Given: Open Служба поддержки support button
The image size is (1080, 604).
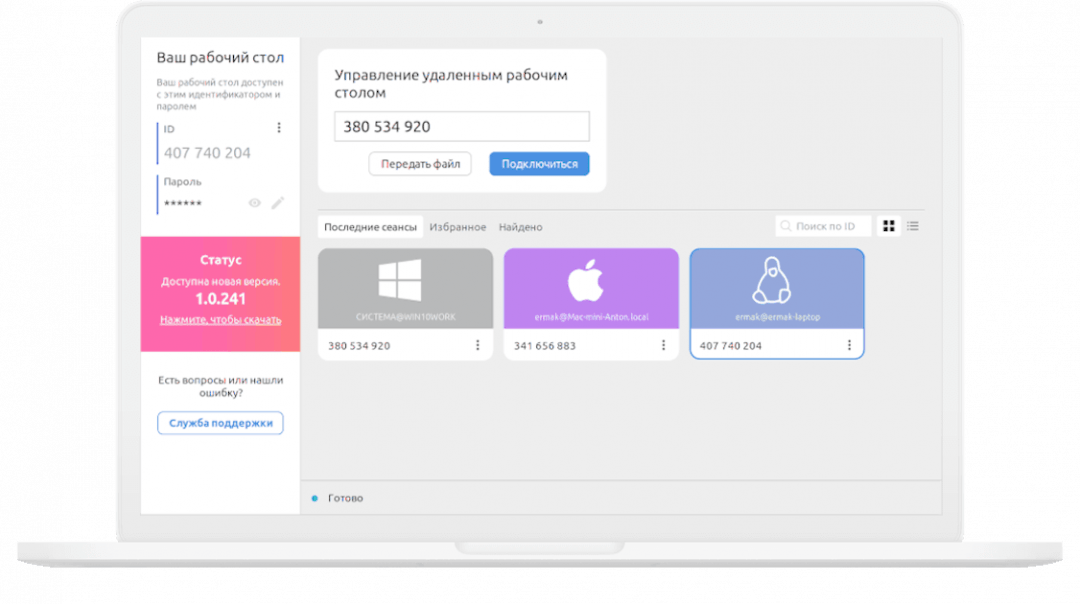Looking at the screenshot, I should click(x=220, y=423).
